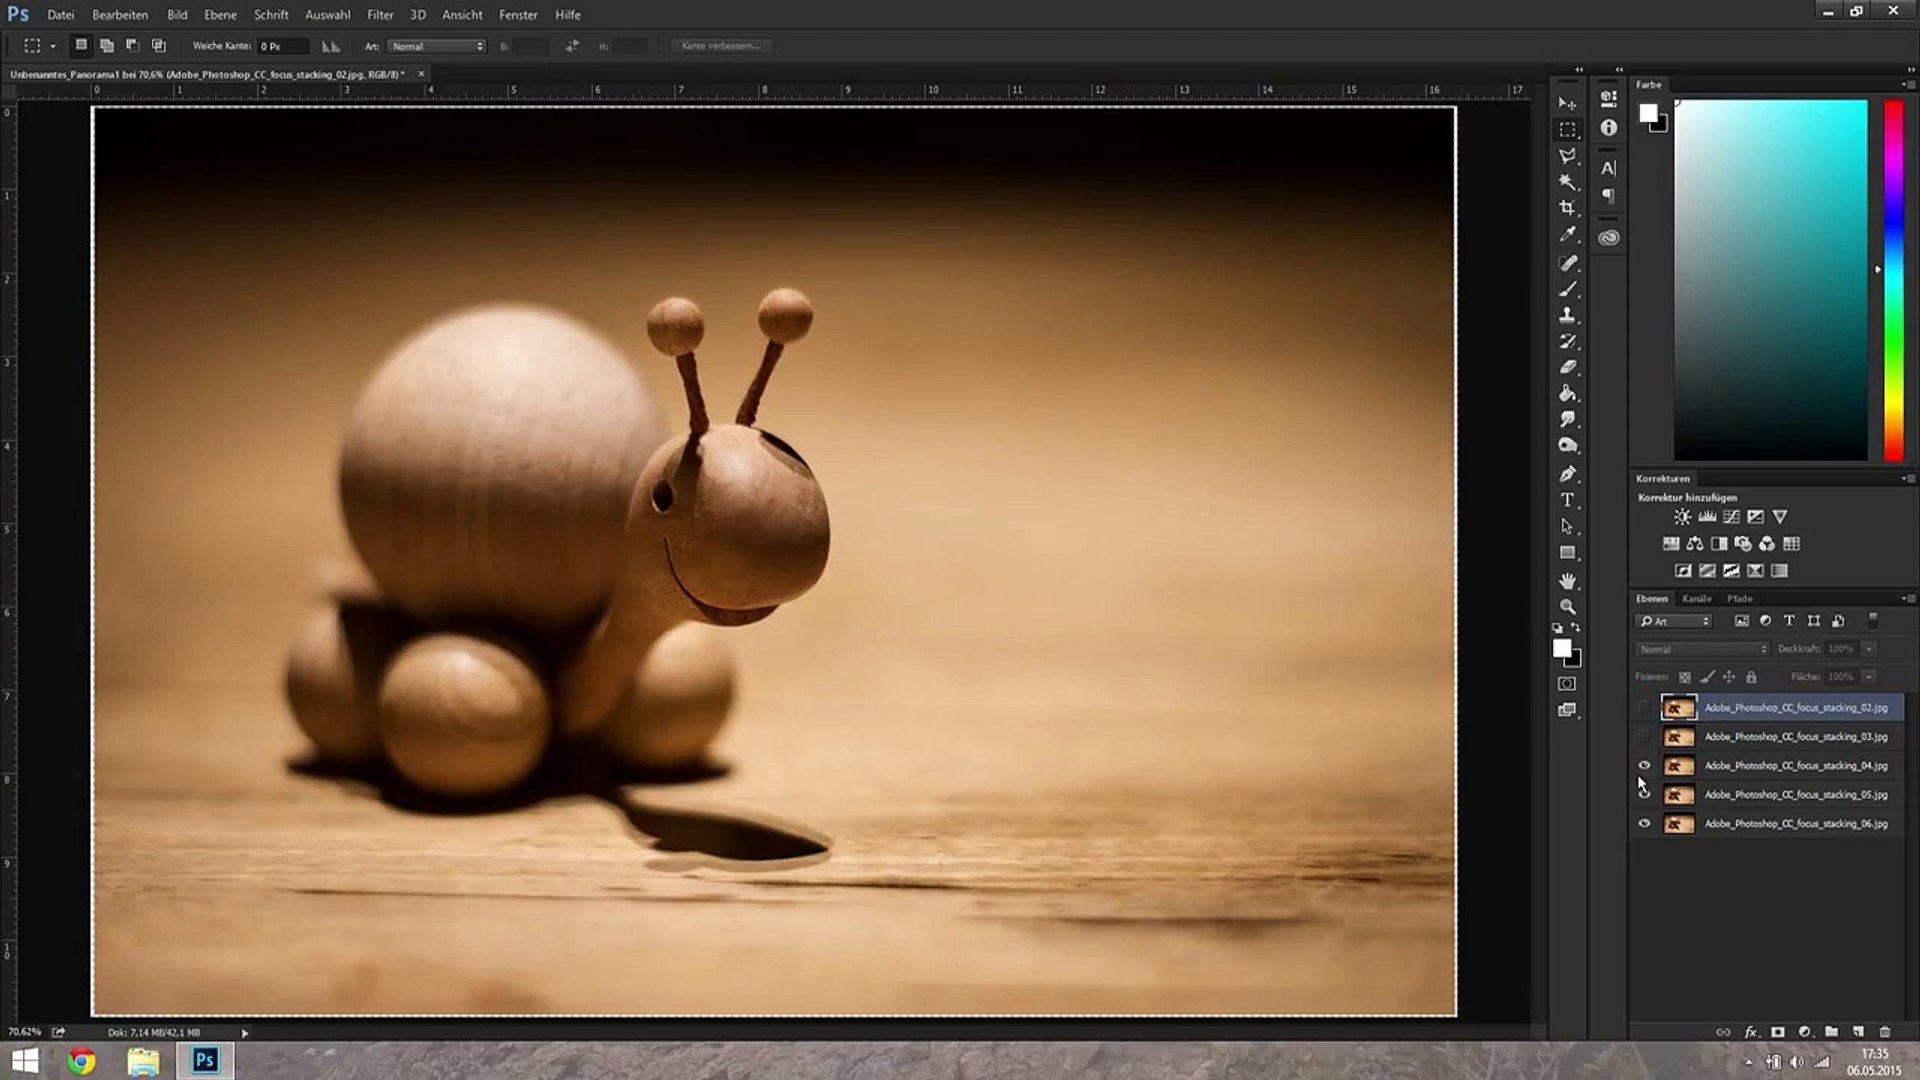Click the foreground color swatch in toolbar
Screen dimensions: 1920x1080
1561,648
